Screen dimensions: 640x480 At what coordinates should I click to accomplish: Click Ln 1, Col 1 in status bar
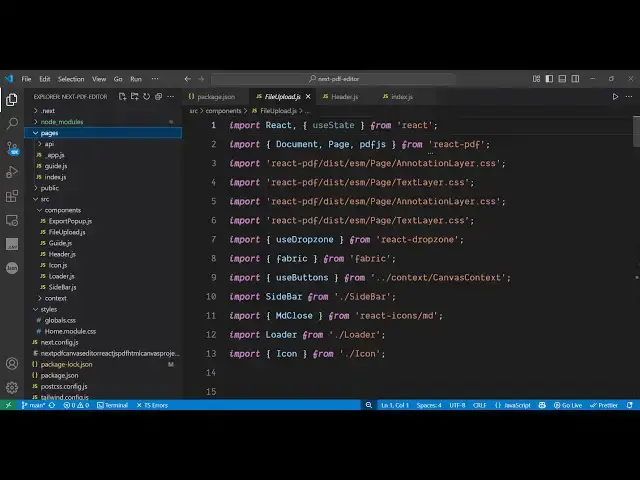(395, 405)
